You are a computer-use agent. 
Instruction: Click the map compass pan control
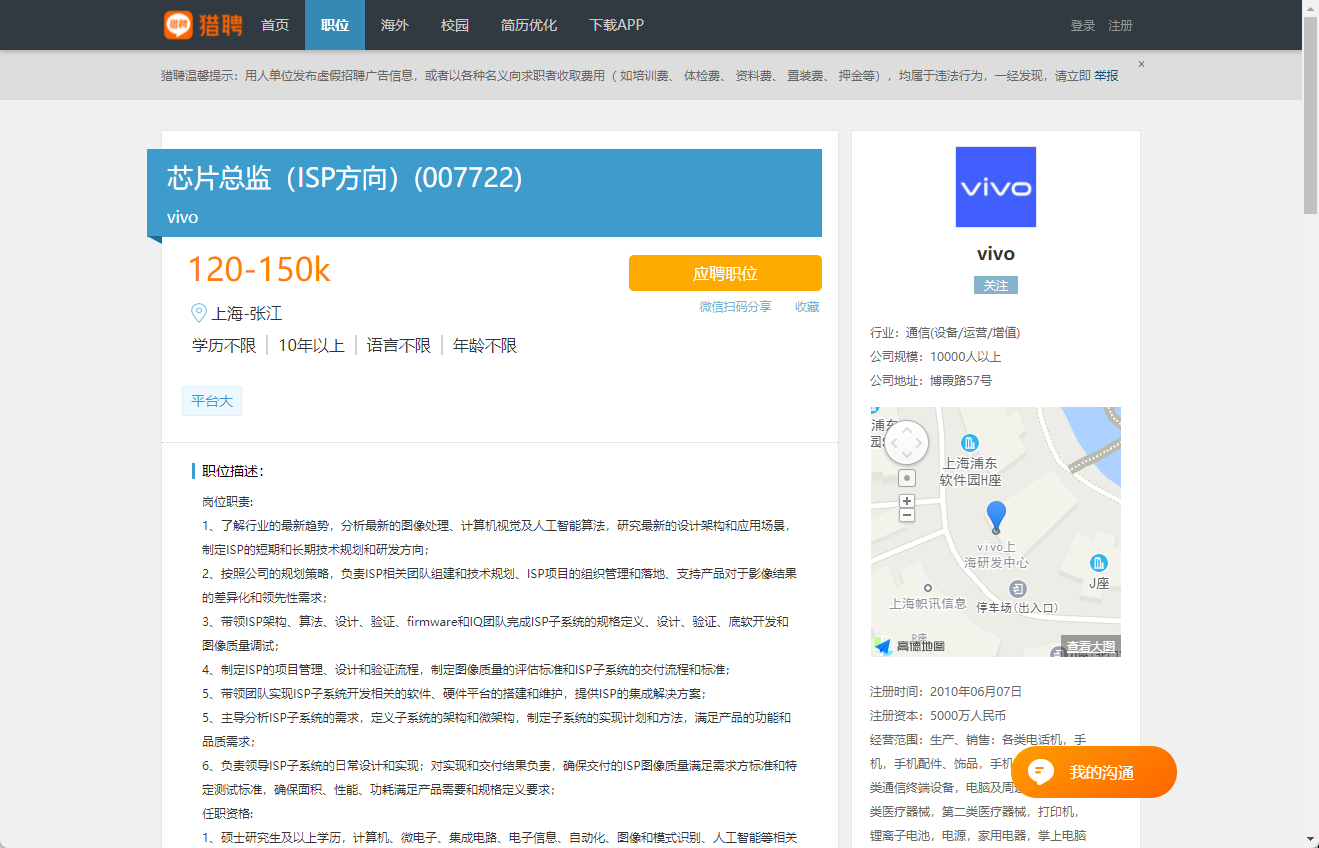pyautogui.click(x=906, y=441)
